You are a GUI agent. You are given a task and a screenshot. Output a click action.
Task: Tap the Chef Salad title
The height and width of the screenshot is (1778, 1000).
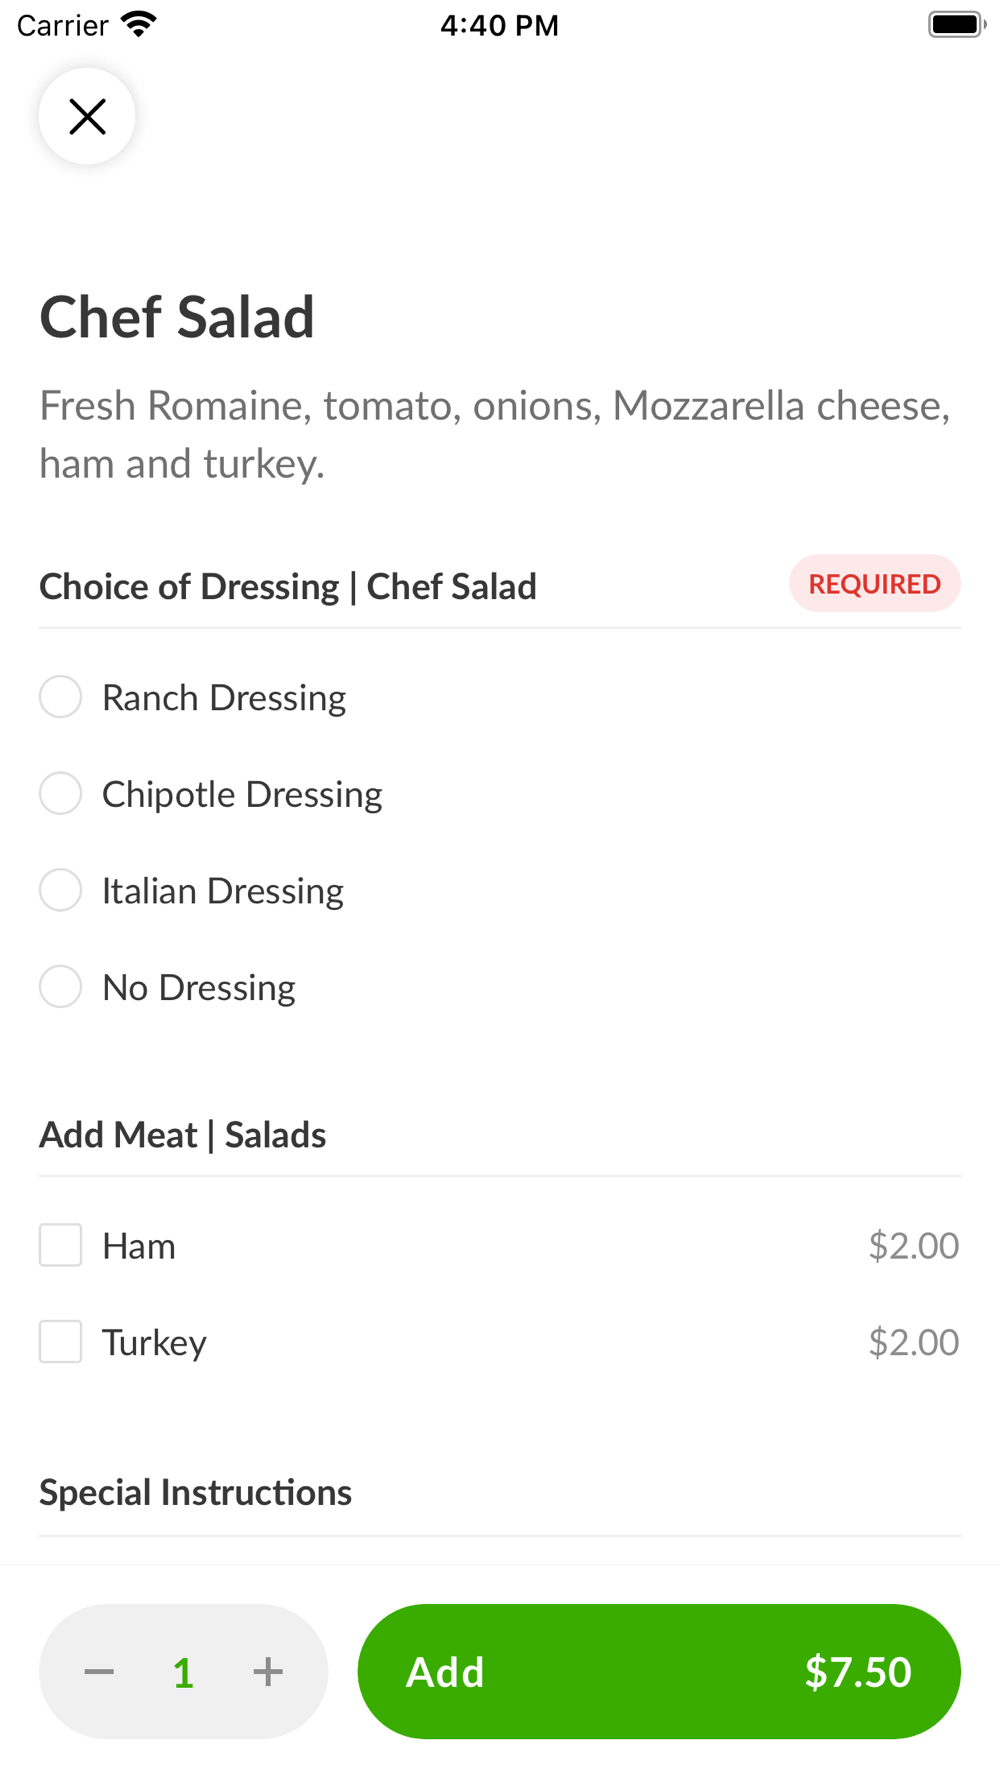click(177, 317)
